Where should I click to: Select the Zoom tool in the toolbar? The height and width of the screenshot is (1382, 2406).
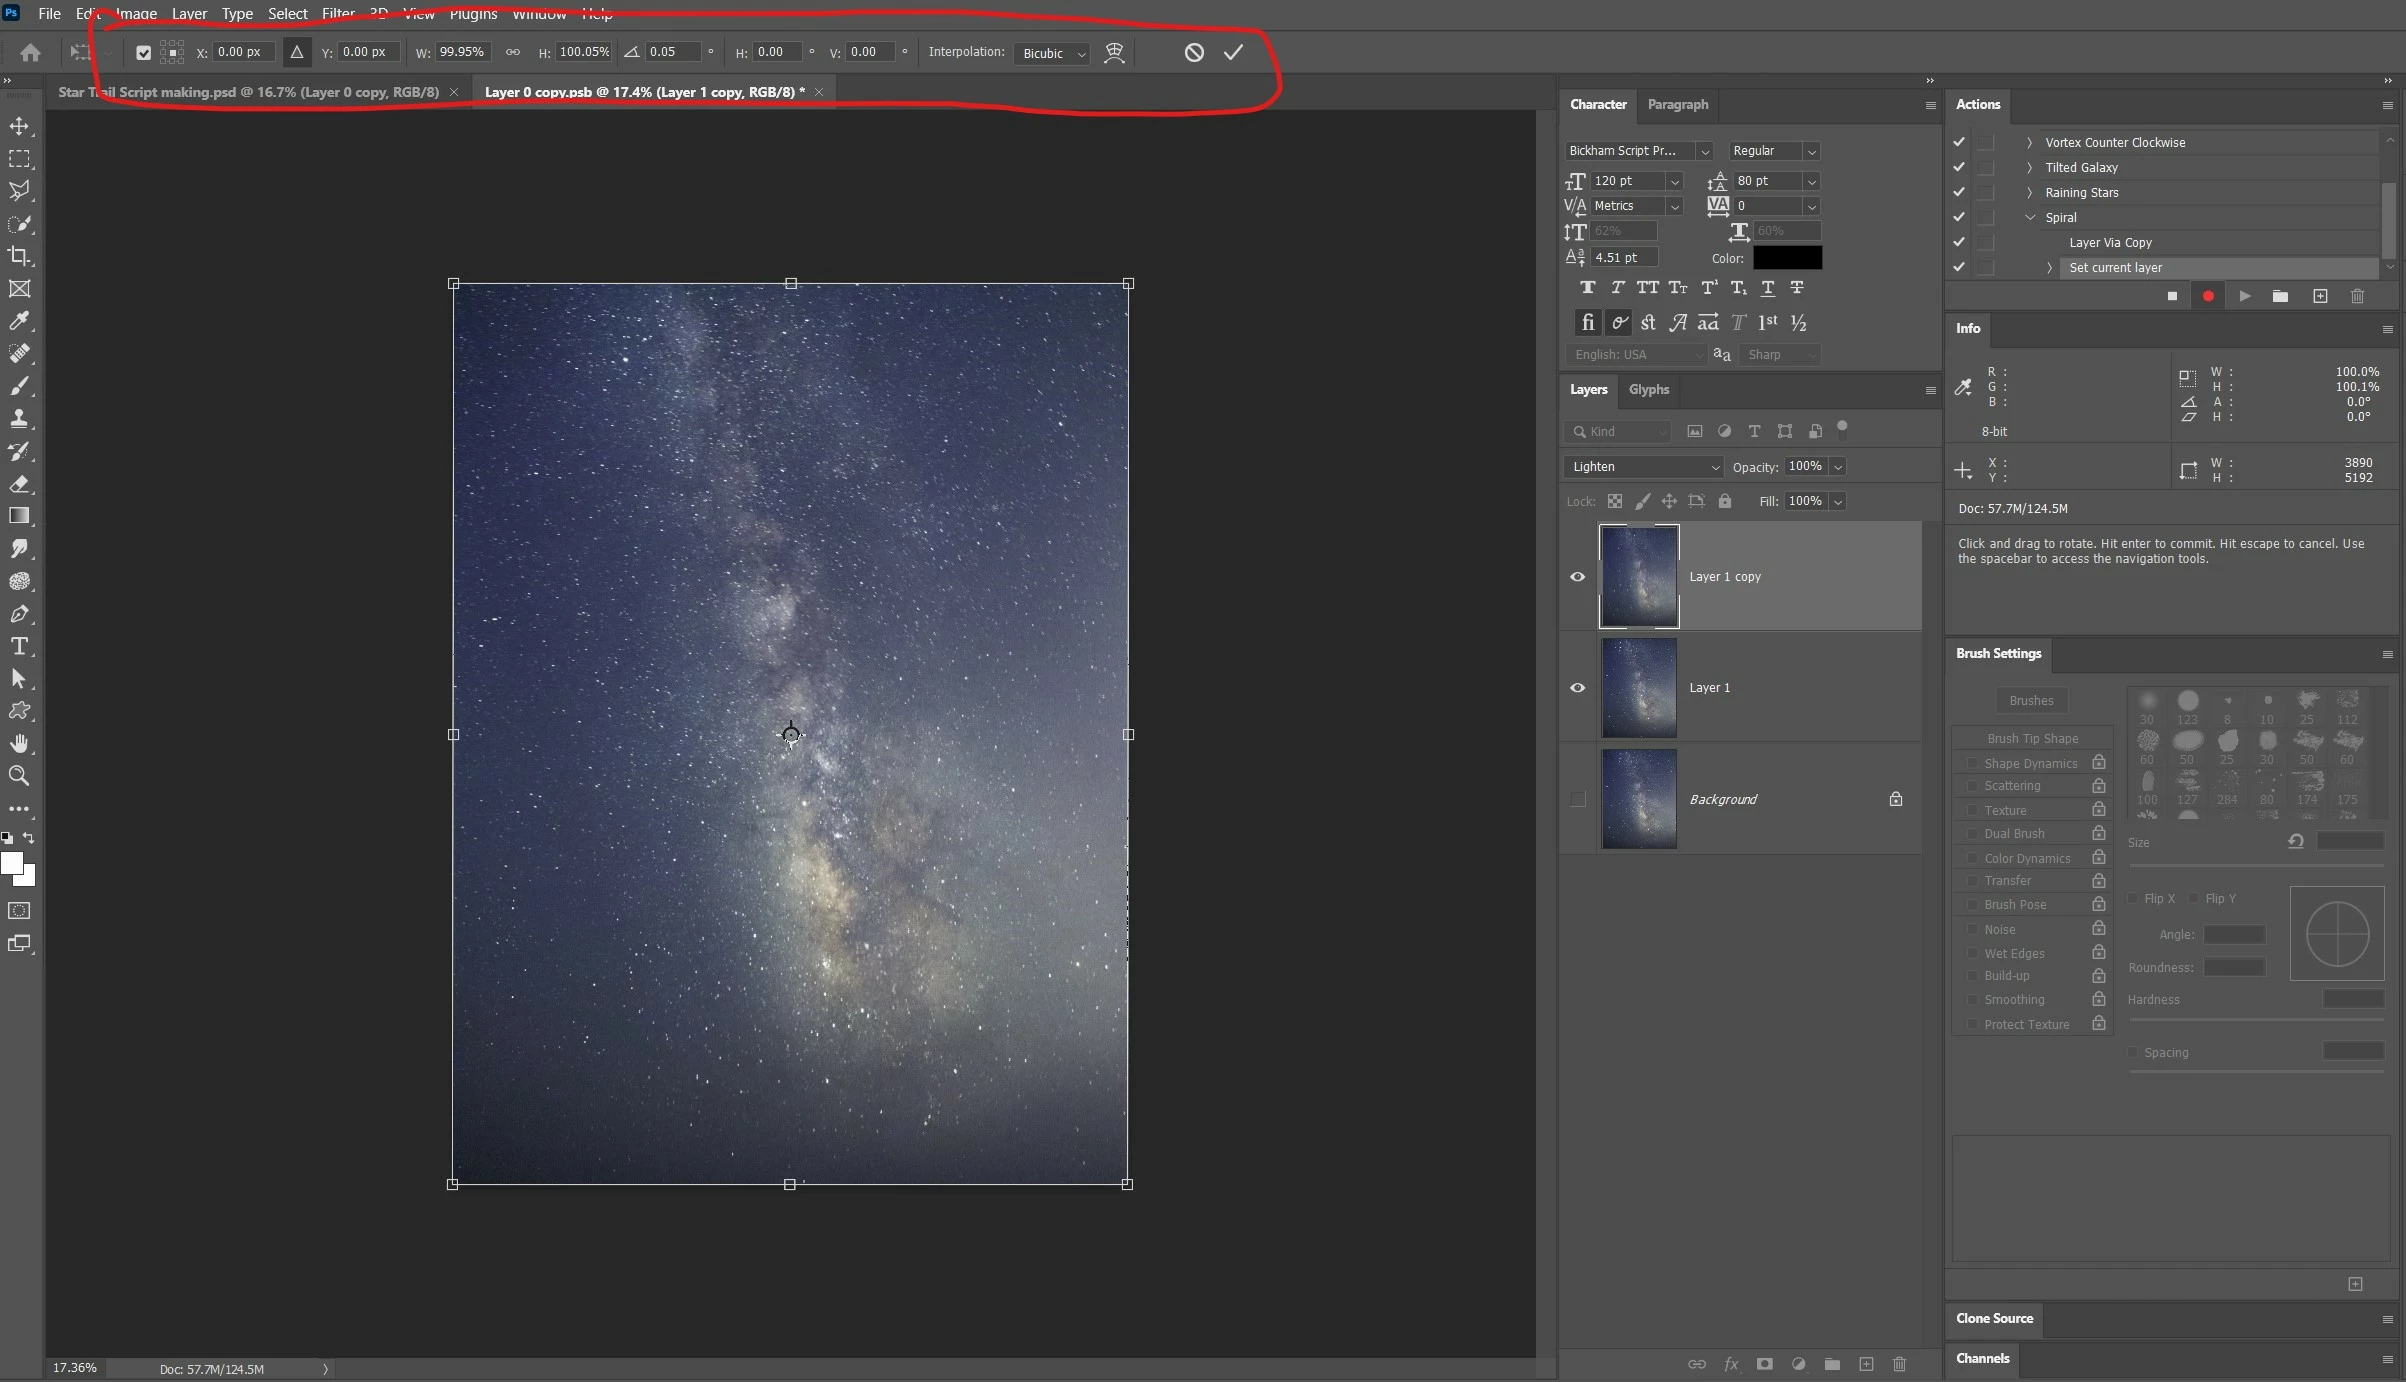19,775
